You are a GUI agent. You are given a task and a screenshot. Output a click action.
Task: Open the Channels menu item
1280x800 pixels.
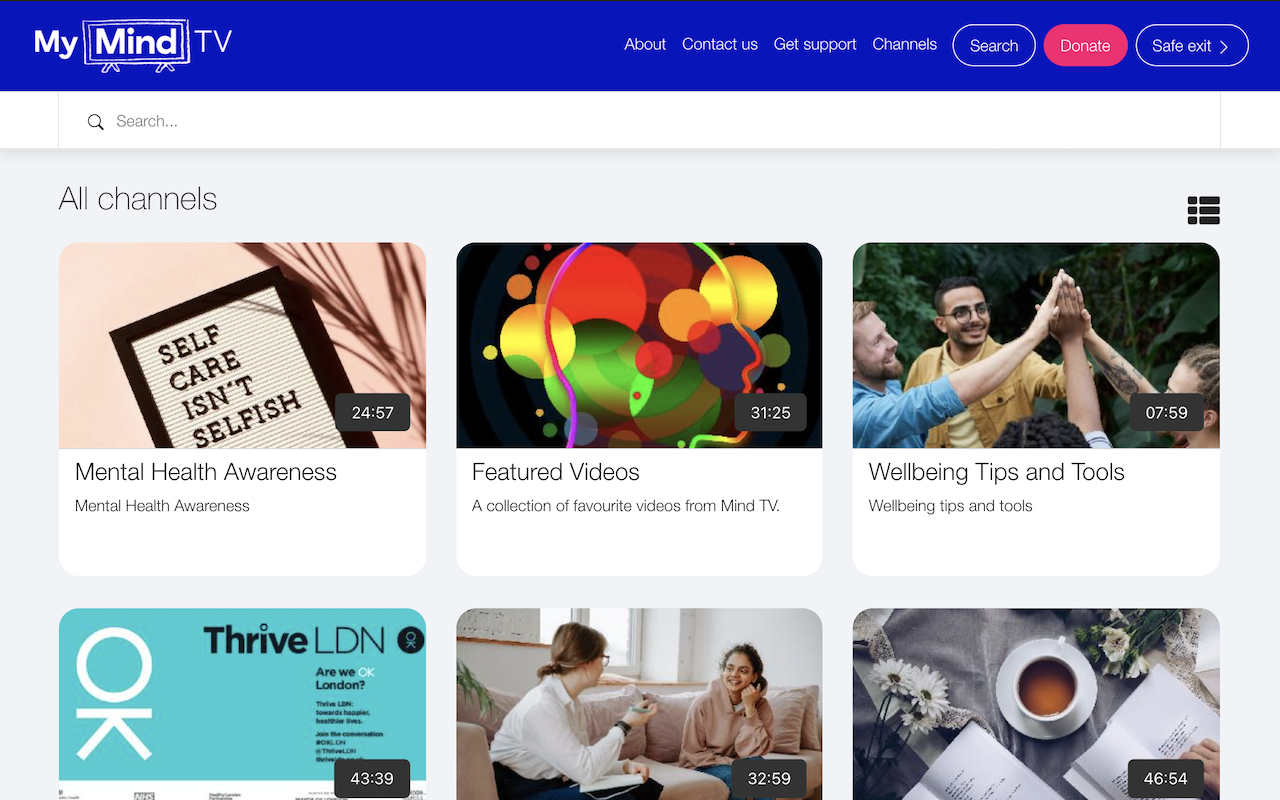[904, 45]
